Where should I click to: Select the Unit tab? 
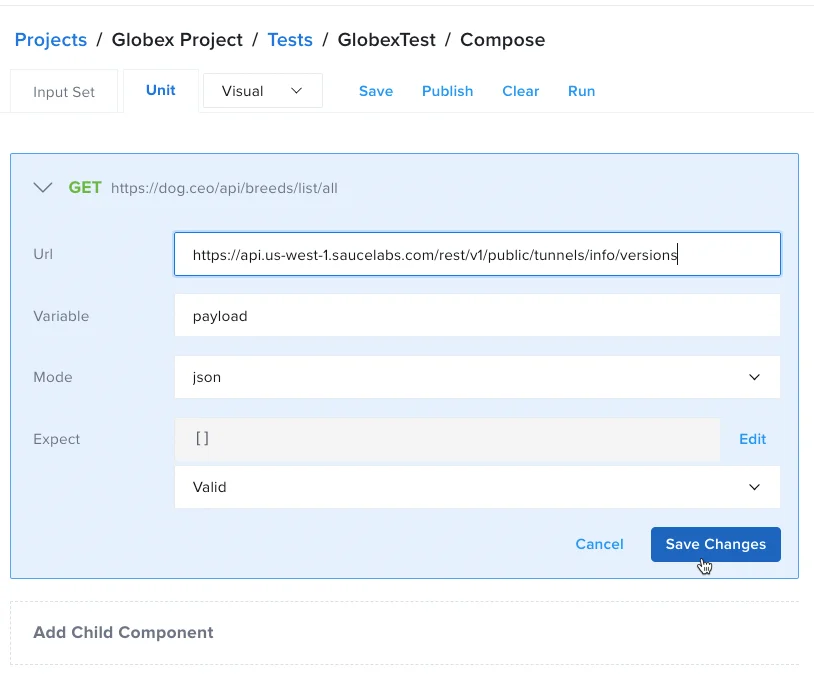click(160, 89)
